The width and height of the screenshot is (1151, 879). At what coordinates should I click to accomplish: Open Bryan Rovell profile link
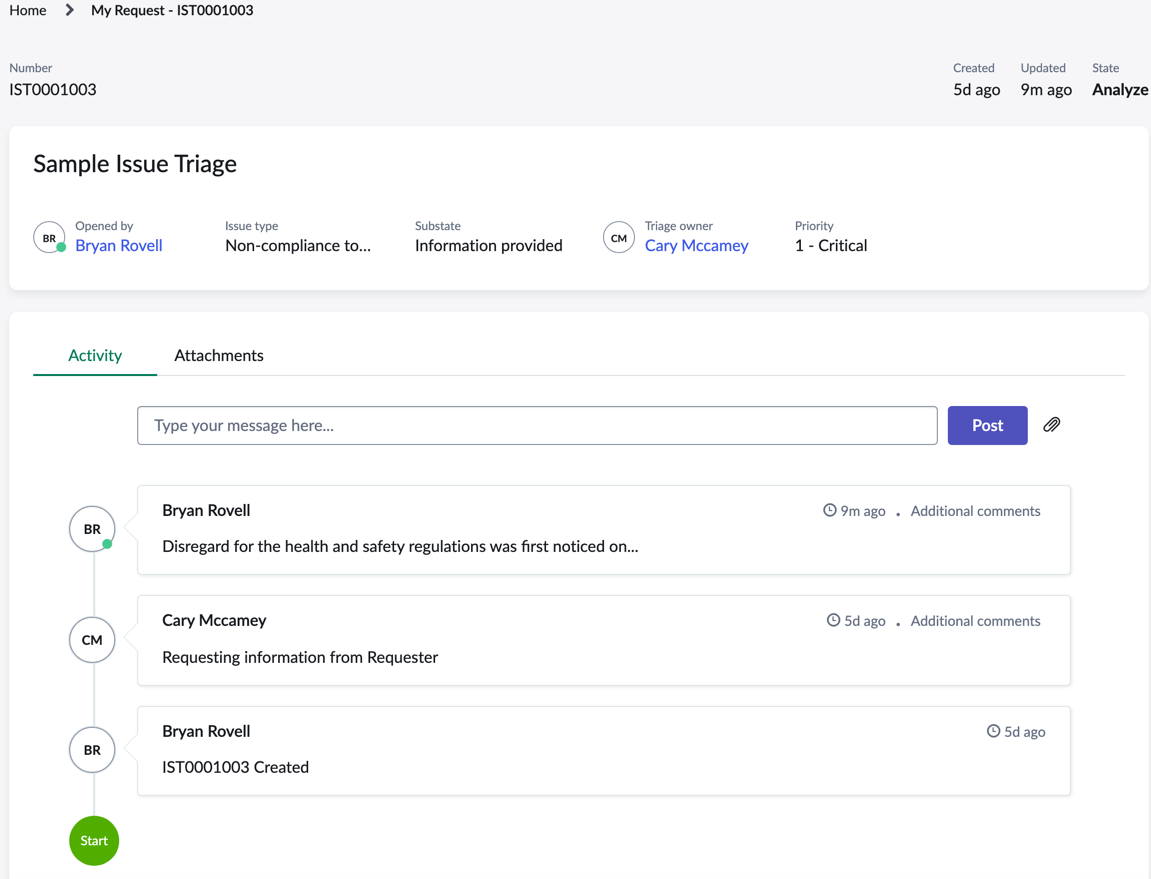(119, 245)
